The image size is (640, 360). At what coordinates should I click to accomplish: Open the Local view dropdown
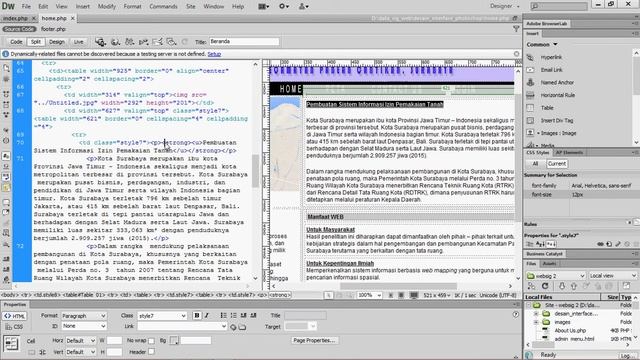click(613, 276)
